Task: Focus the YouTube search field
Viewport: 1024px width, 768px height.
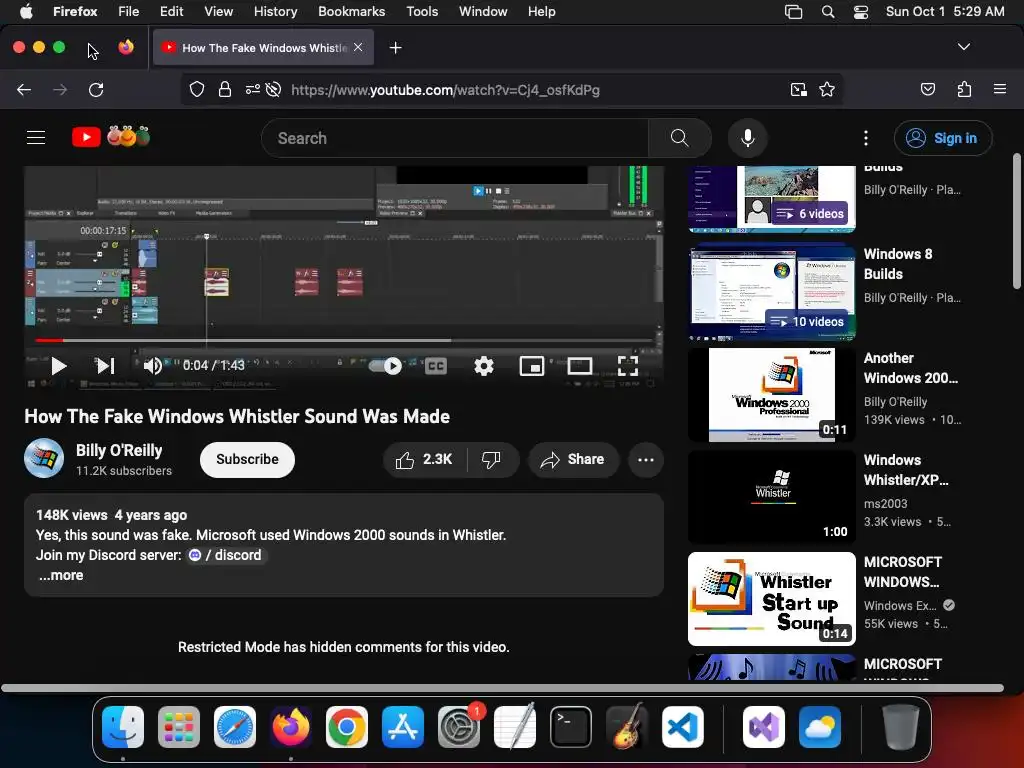Action: pyautogui.click(x=455, y=138)
